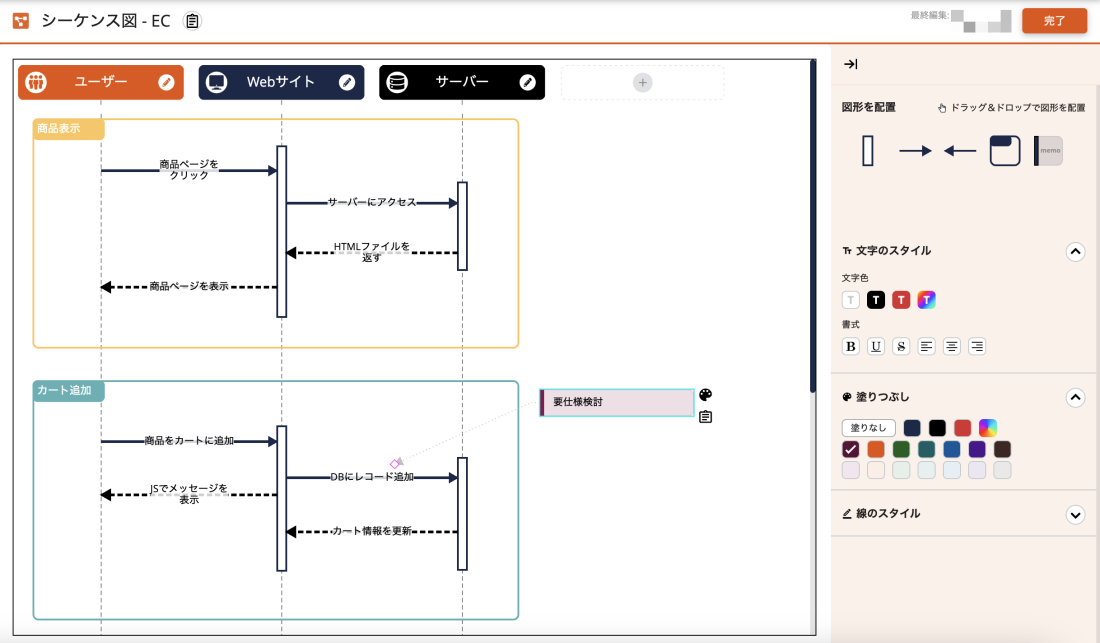Choose the black text color
This screenshot has width=1100, height=643.
click(876, 300)
